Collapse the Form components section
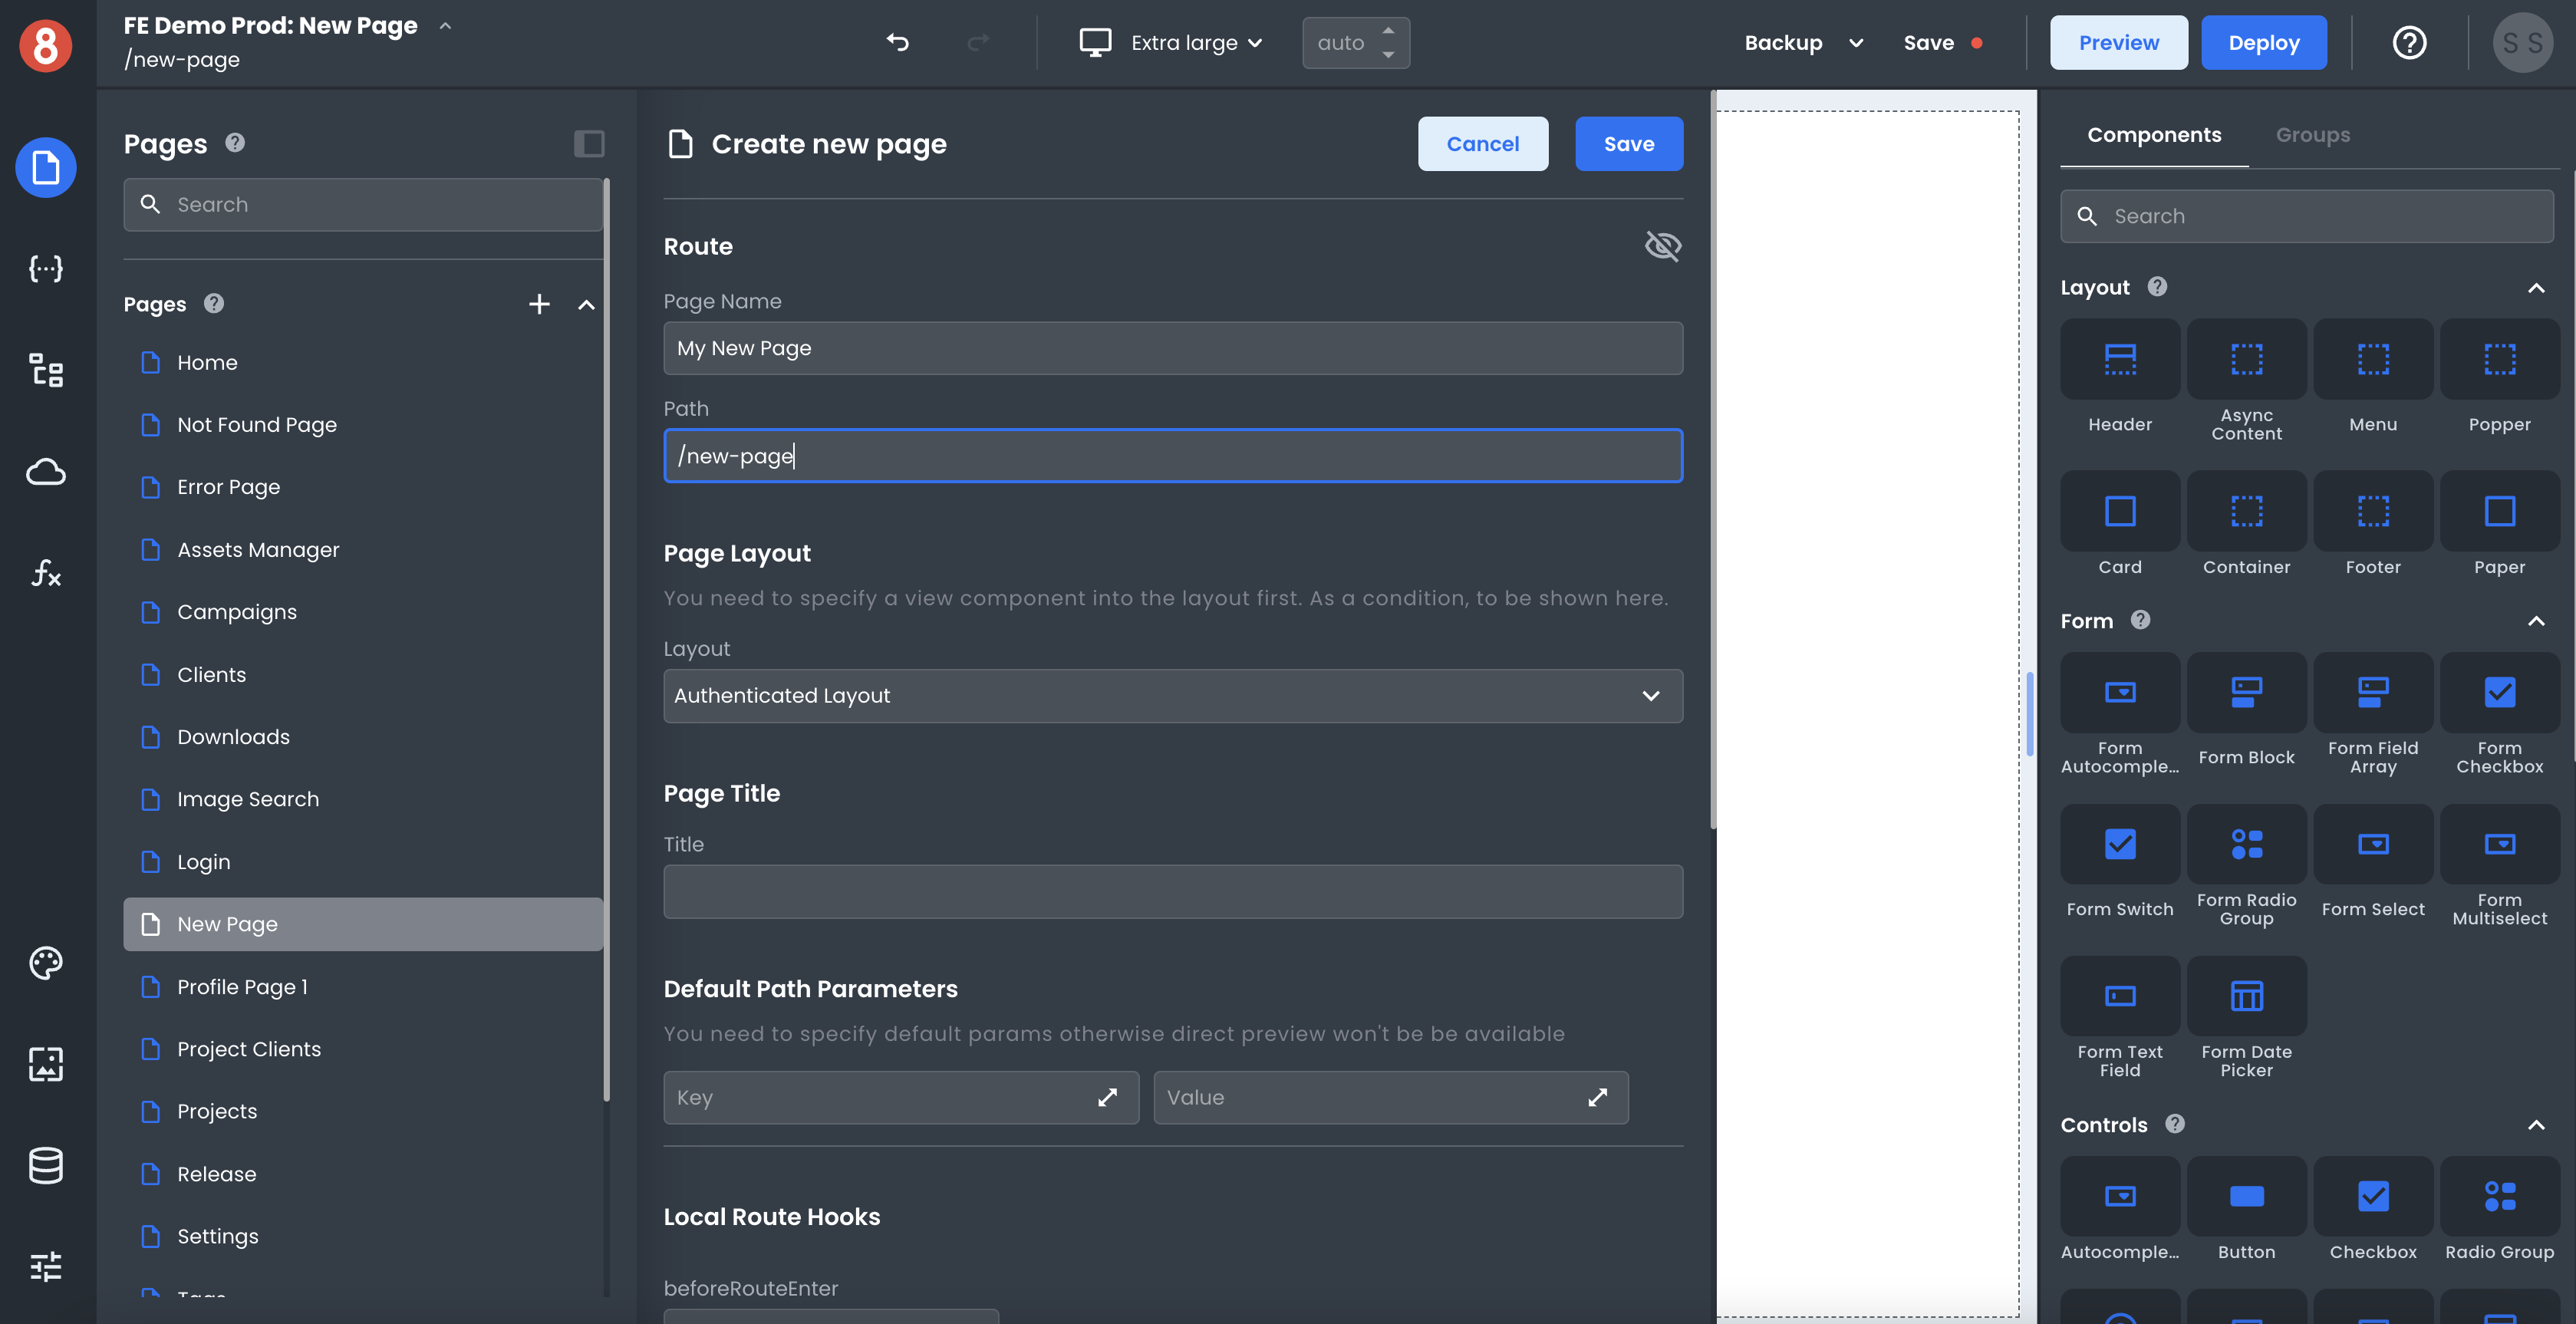This screenshot has width=2576, height=1324. 2536,621
